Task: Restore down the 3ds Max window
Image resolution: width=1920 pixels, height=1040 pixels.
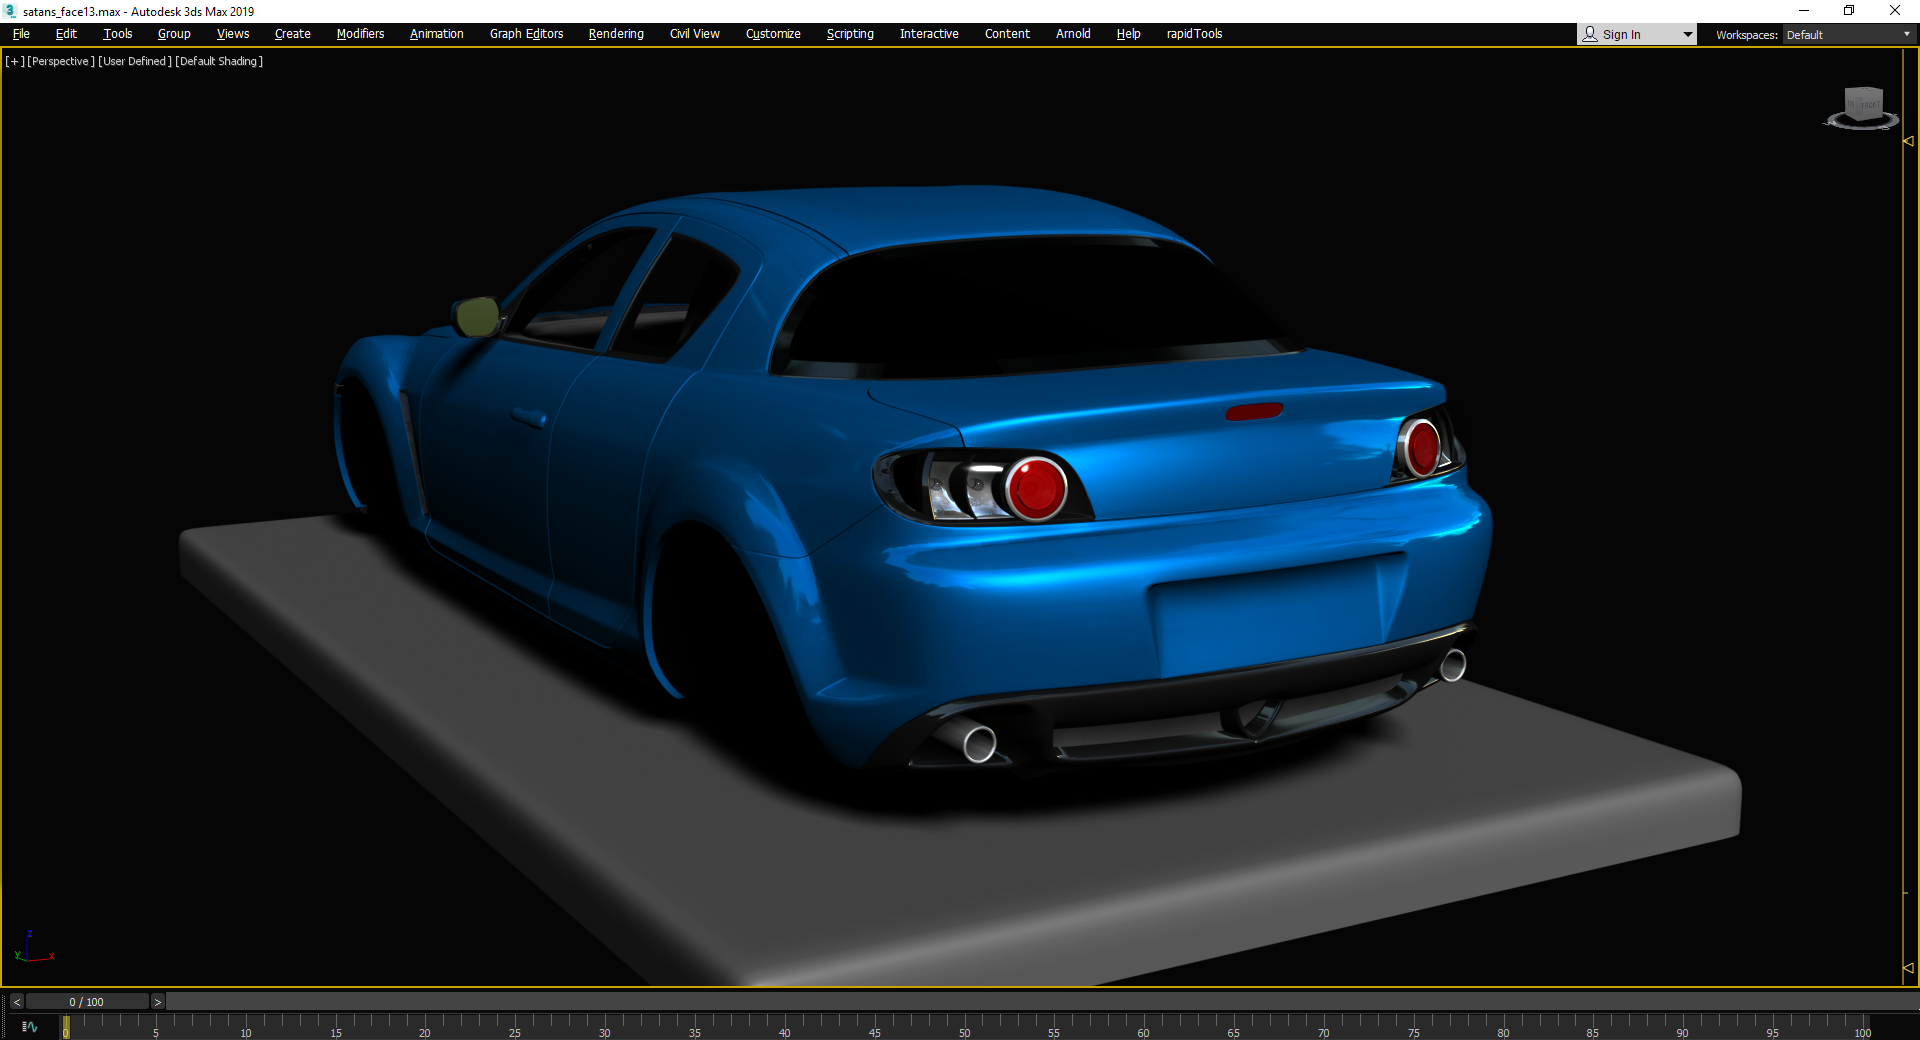Action: coord(1849,11)
